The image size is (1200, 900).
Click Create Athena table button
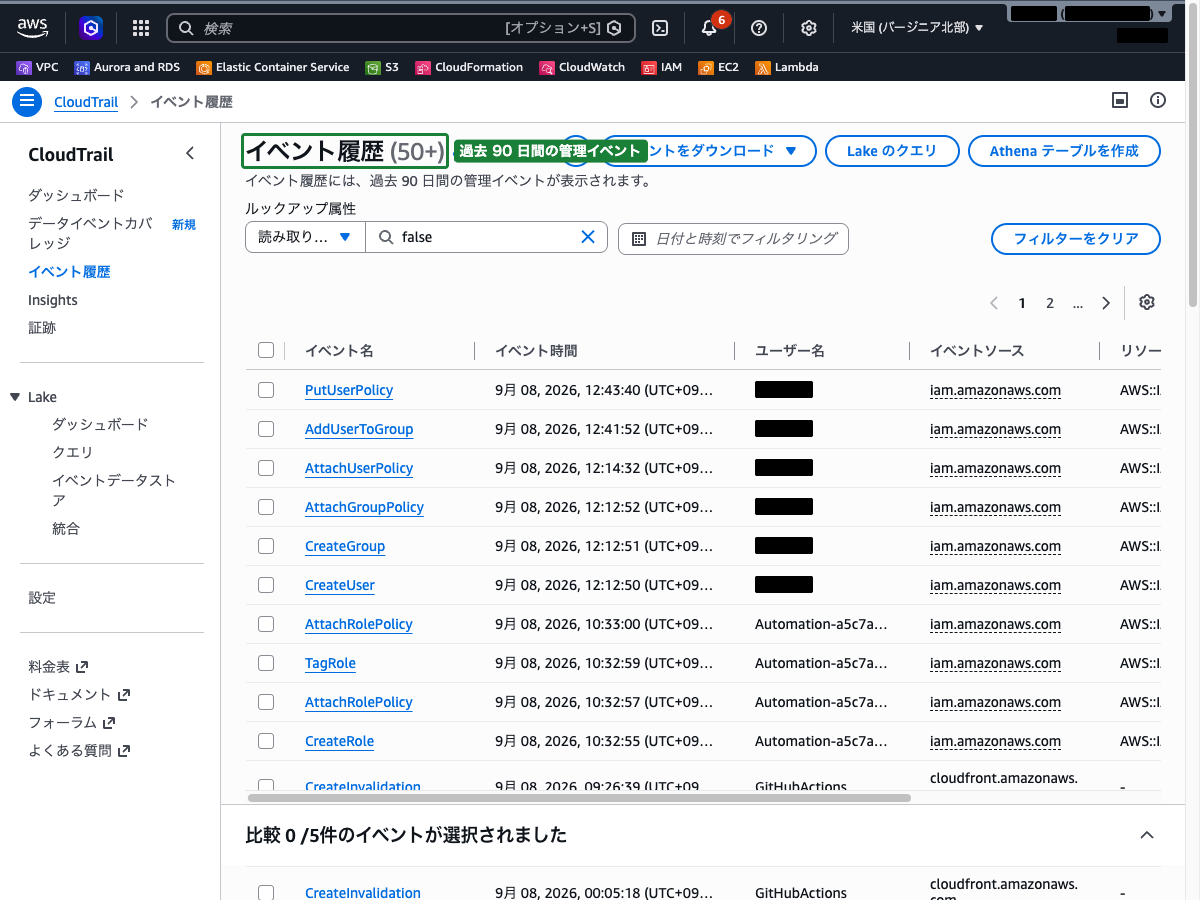click(1064, 151)
